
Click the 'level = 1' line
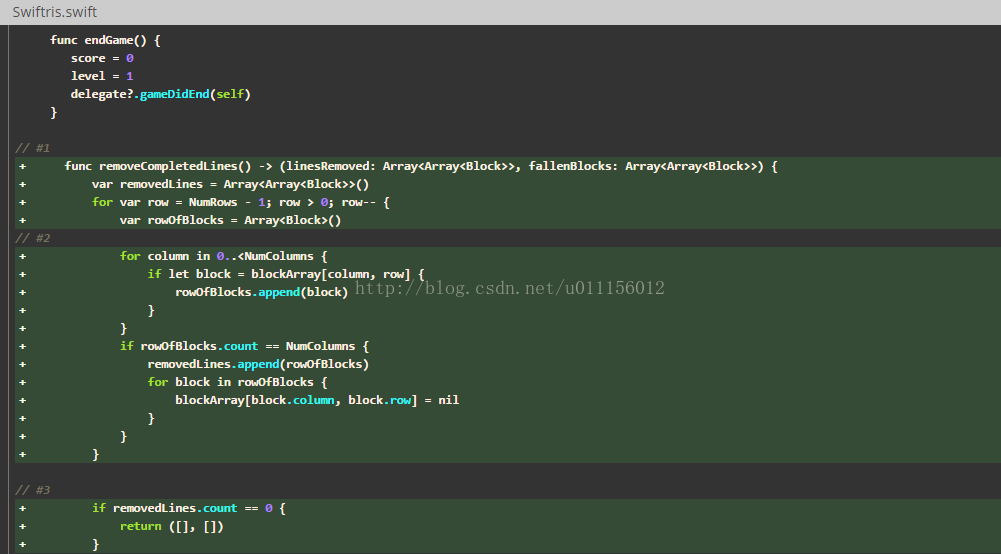pos(102,76)
